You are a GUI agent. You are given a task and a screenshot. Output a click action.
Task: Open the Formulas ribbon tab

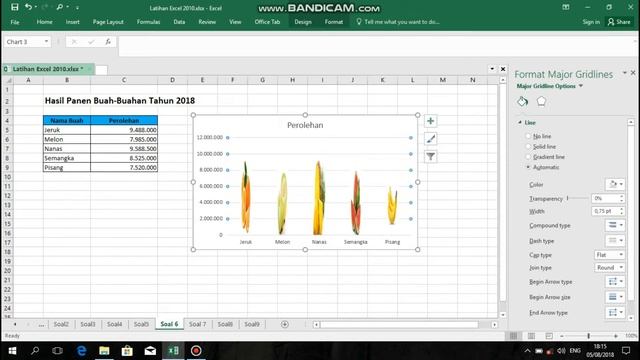148,22
